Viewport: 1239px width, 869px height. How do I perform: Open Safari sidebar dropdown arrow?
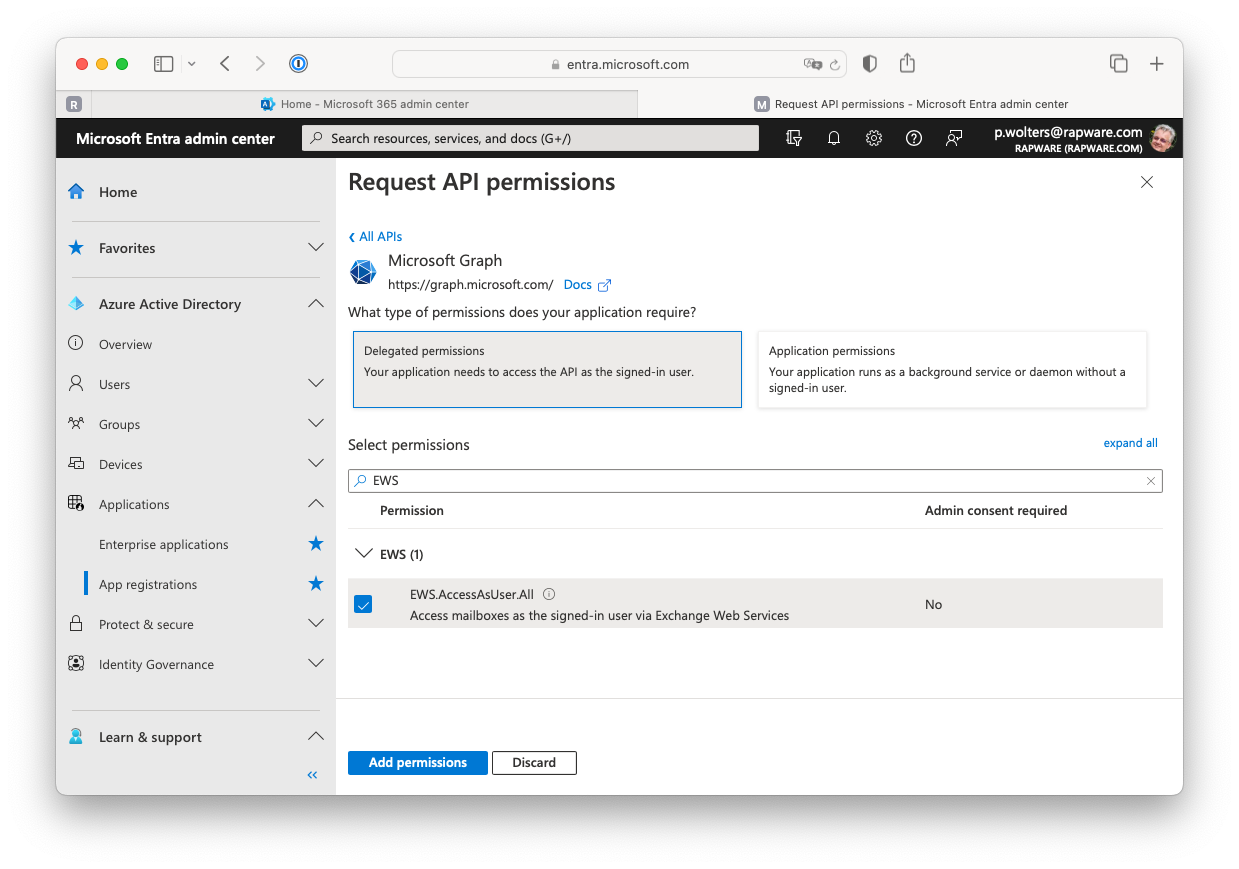pyautogui.click(x=191, y=64)
